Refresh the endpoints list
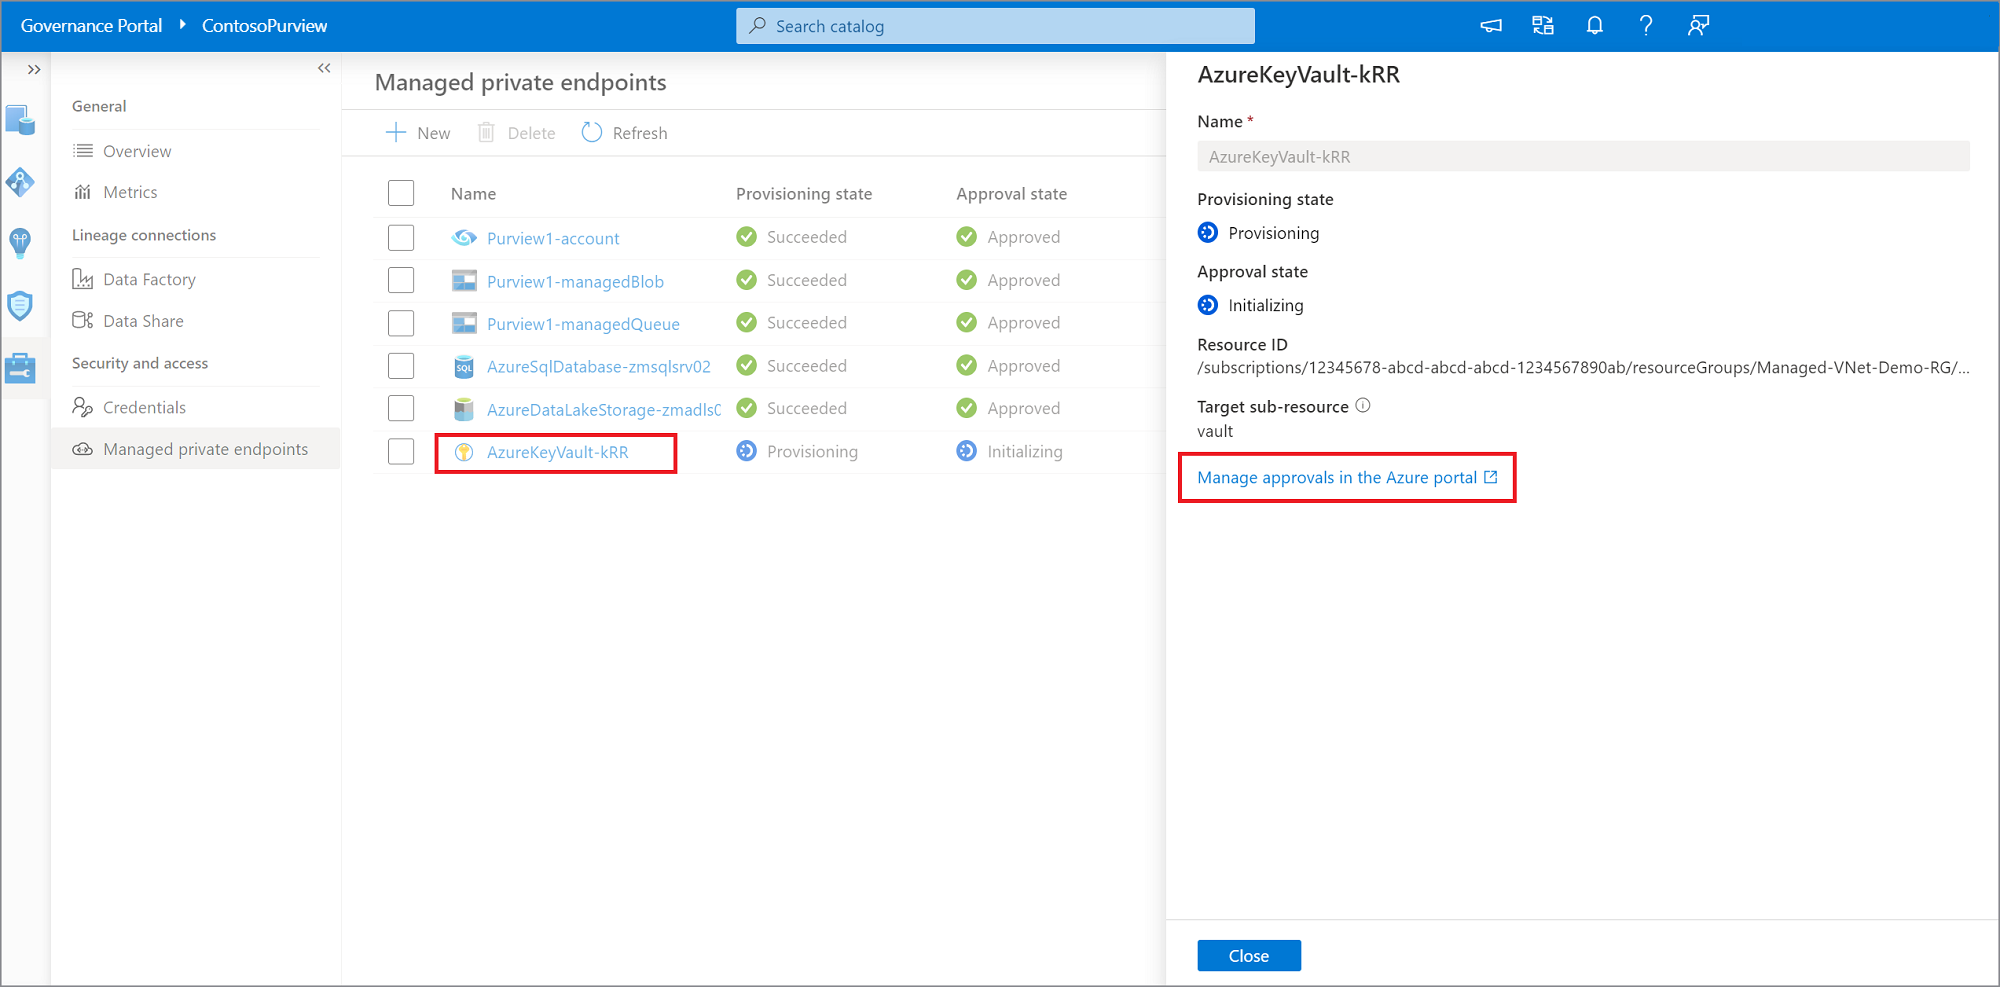This screenshot has width=2000, height=987. tap(624, 133)
